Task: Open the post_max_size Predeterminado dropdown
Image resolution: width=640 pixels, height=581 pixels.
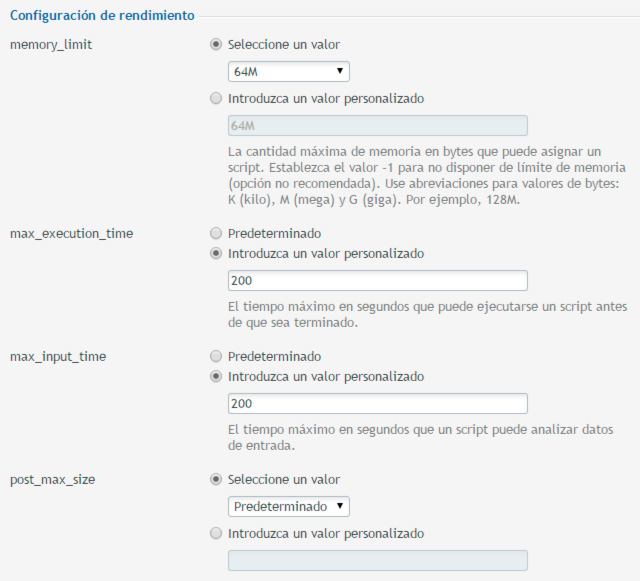Action: [289, 506]
